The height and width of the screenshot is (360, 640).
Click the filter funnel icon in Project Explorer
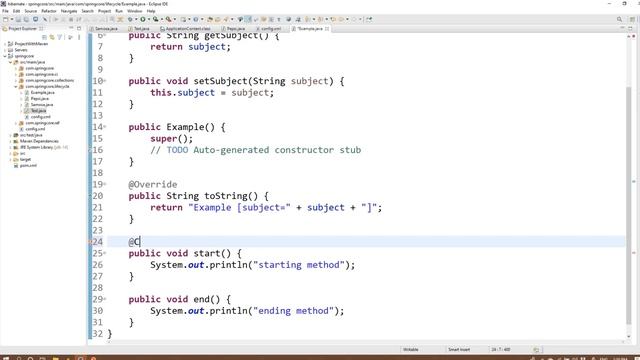pyautogui.click(x=60, y=37)
